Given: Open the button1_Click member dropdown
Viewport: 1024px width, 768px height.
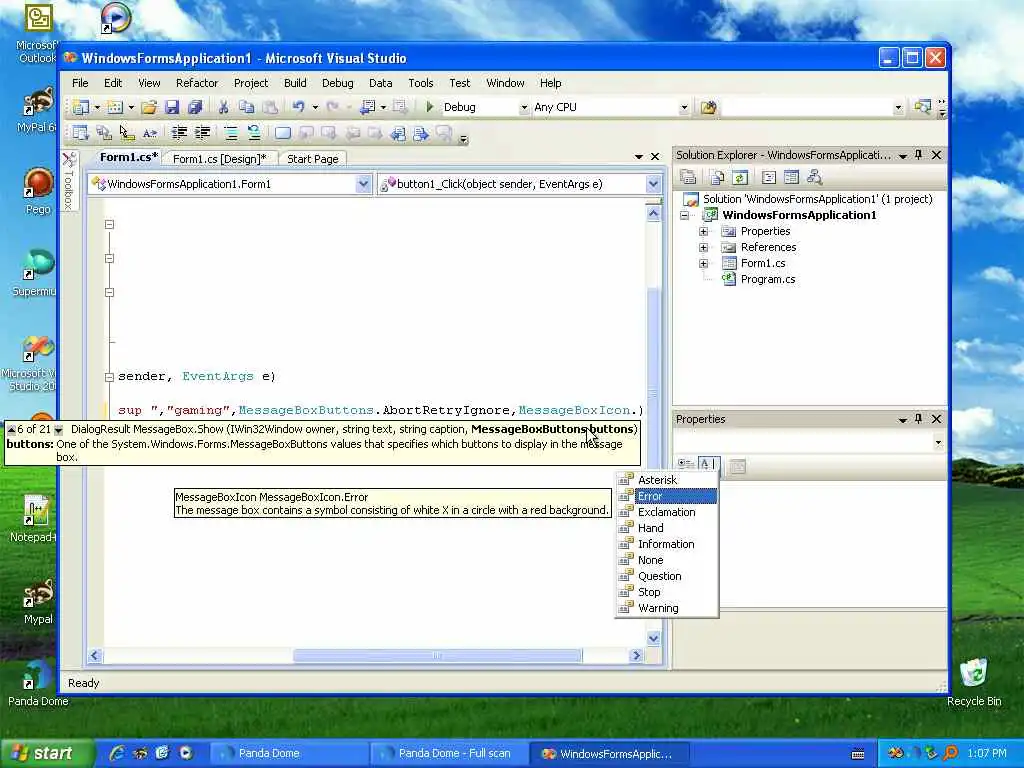Looking at the screenshot, I should coord(653,184).
